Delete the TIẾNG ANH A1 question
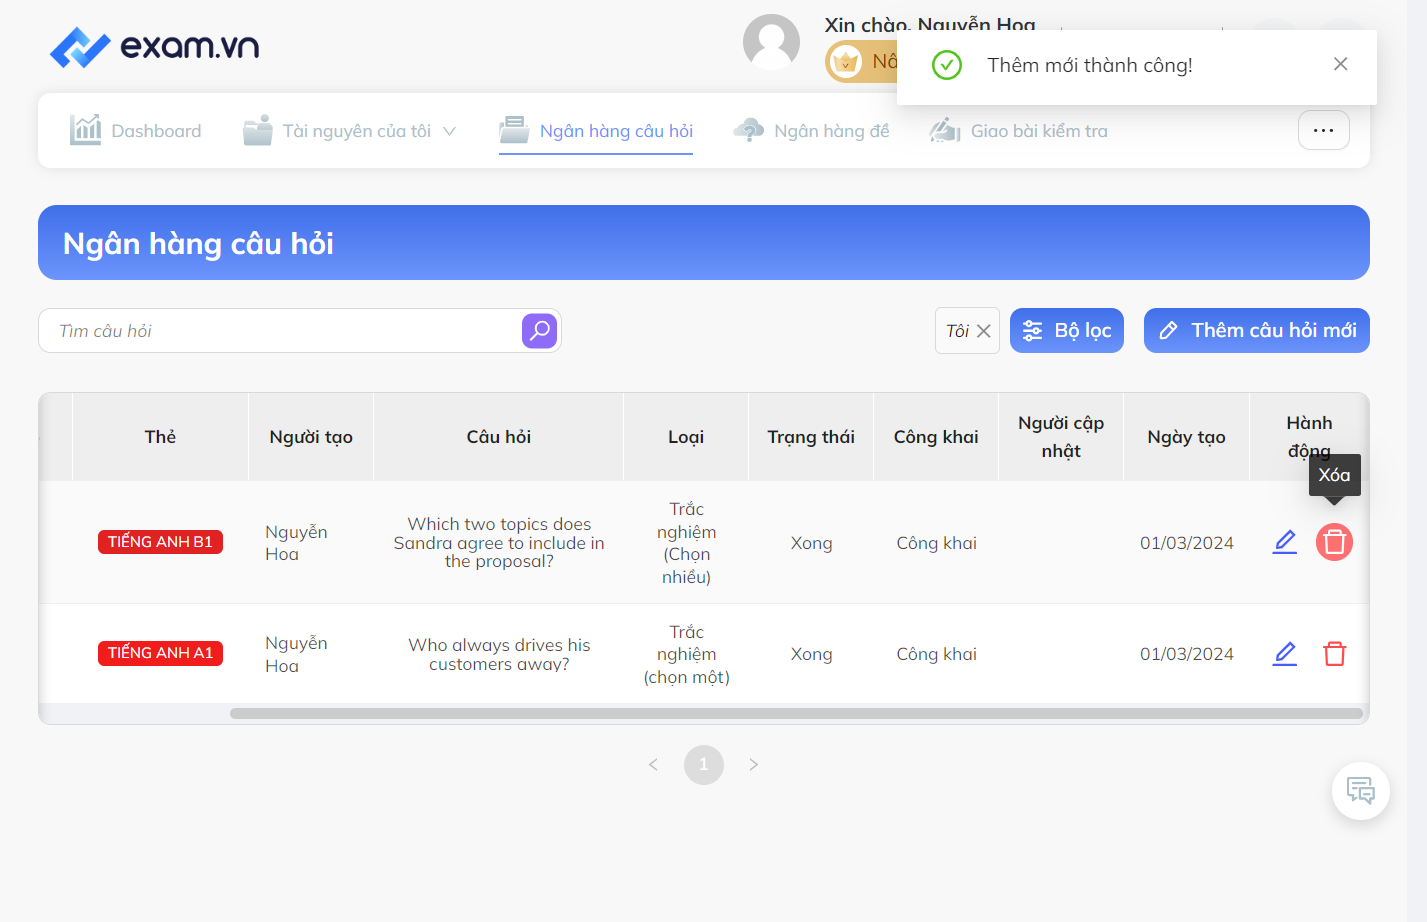 [x=1335, y=654]
